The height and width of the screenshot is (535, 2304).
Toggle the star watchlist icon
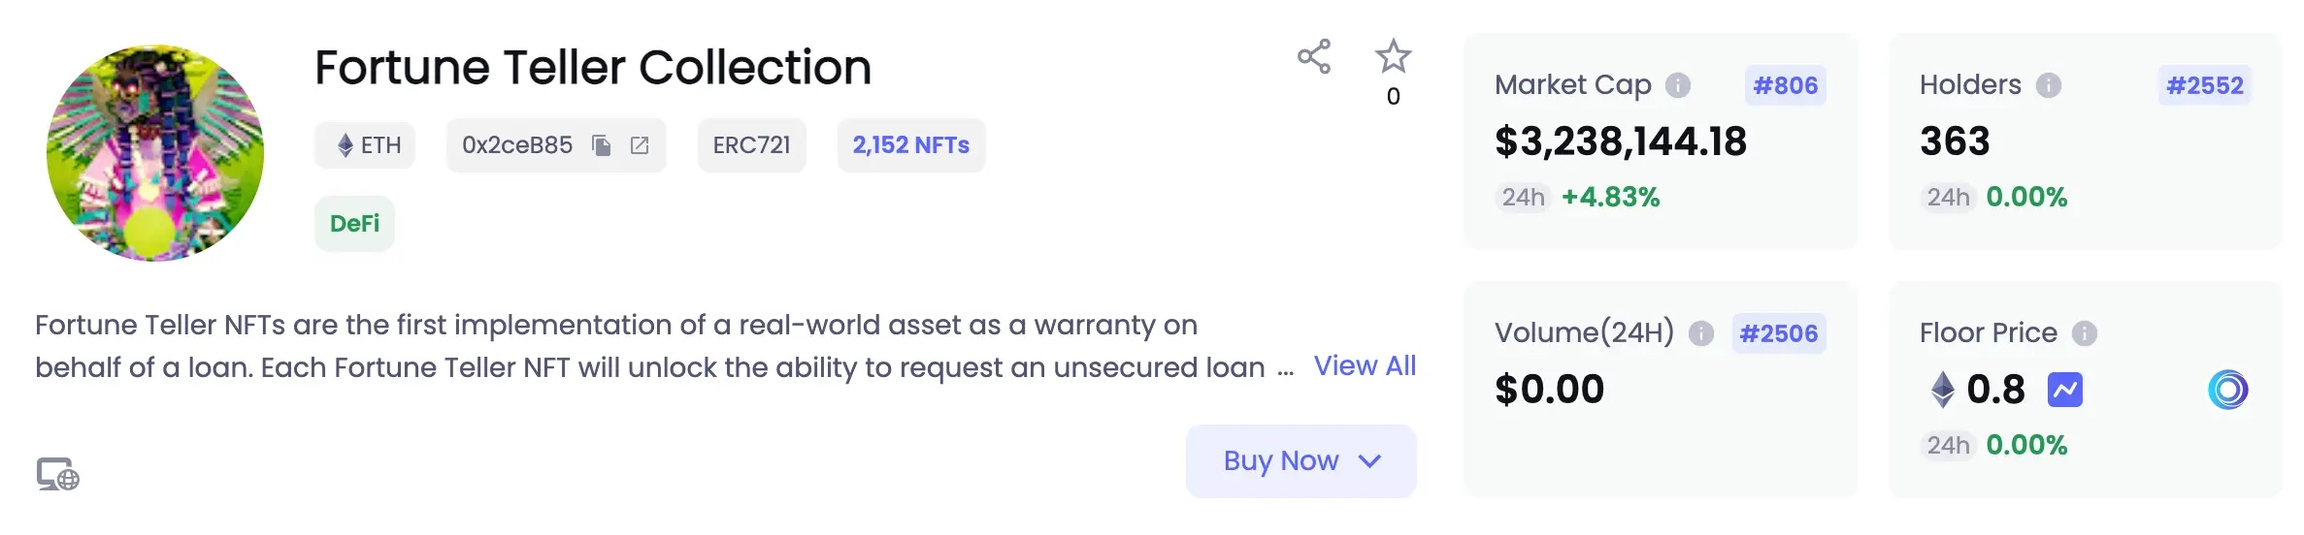1392,57
